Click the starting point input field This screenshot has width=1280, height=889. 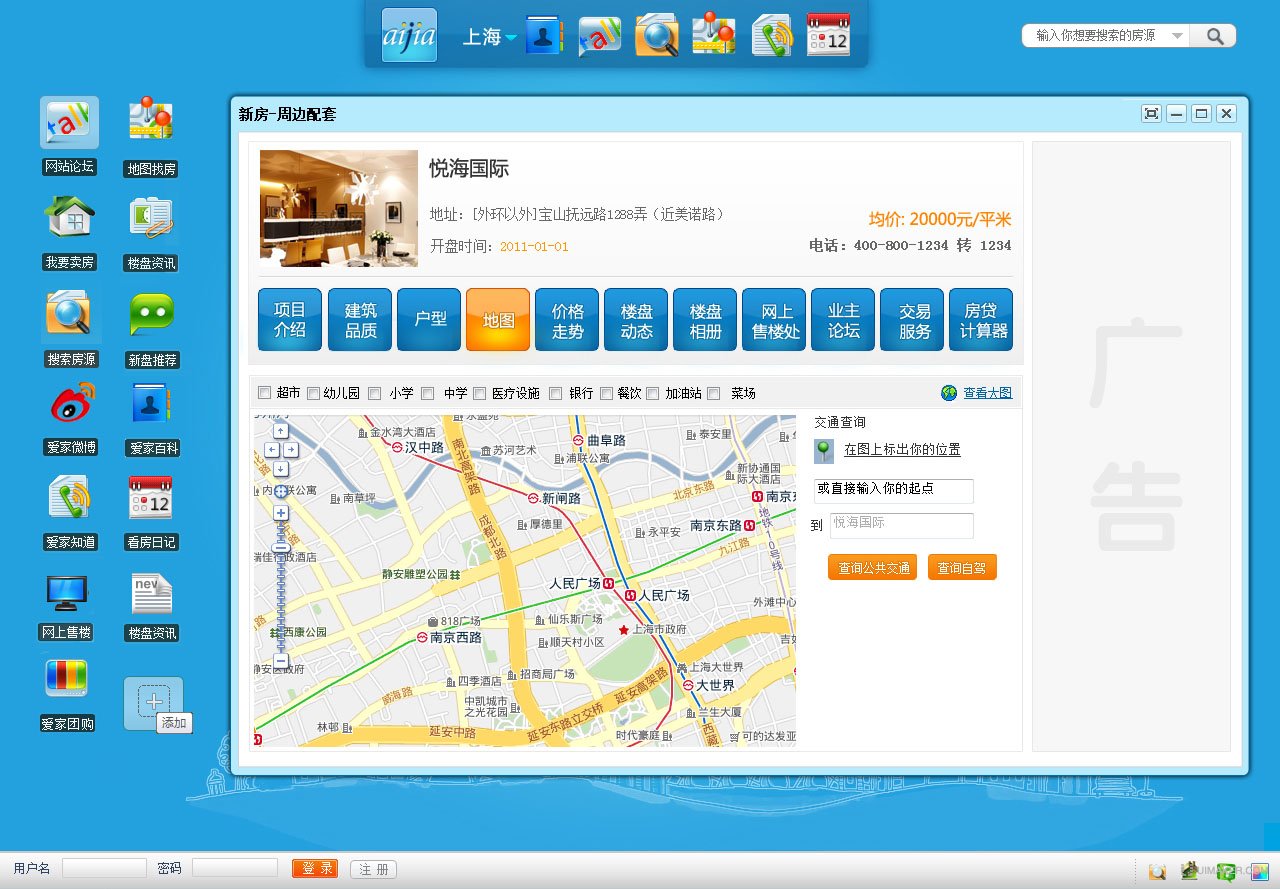pyautogui.click(x=893, y=491)
